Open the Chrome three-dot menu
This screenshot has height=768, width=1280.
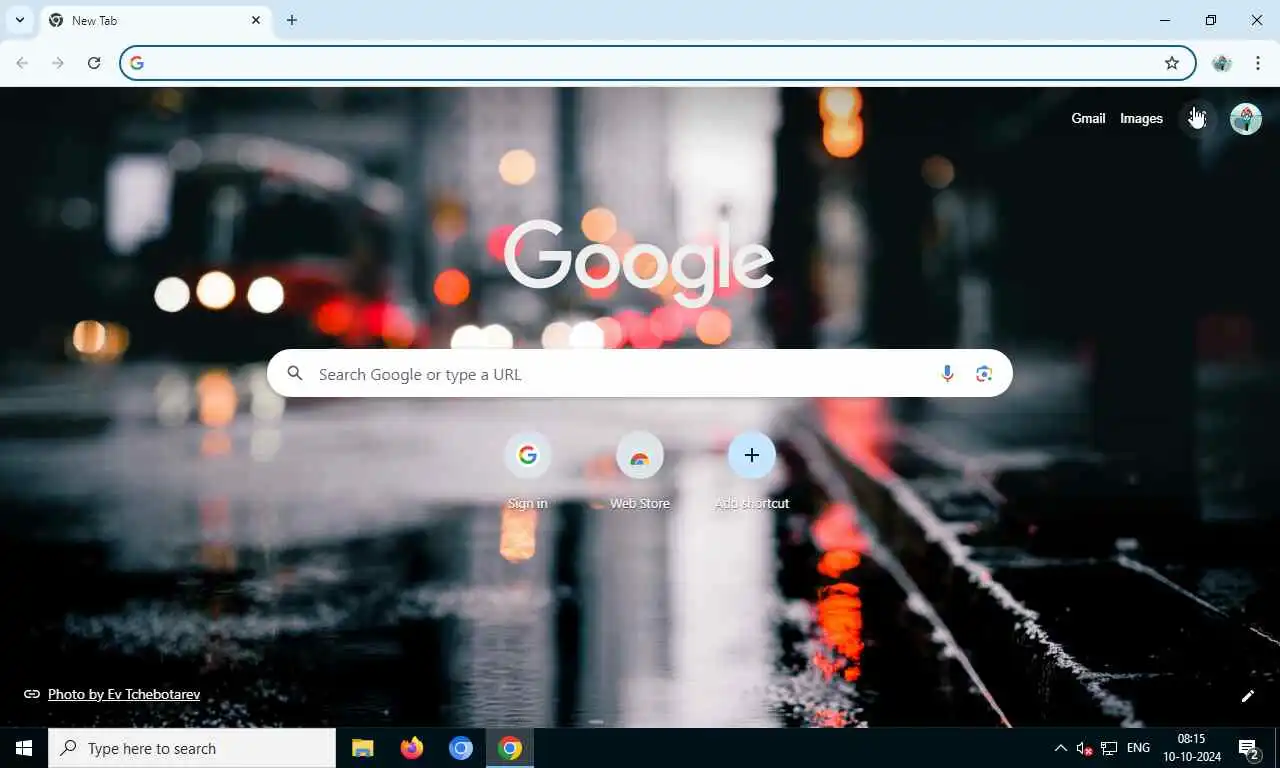pyautogui.click(x=1258, y=63)
